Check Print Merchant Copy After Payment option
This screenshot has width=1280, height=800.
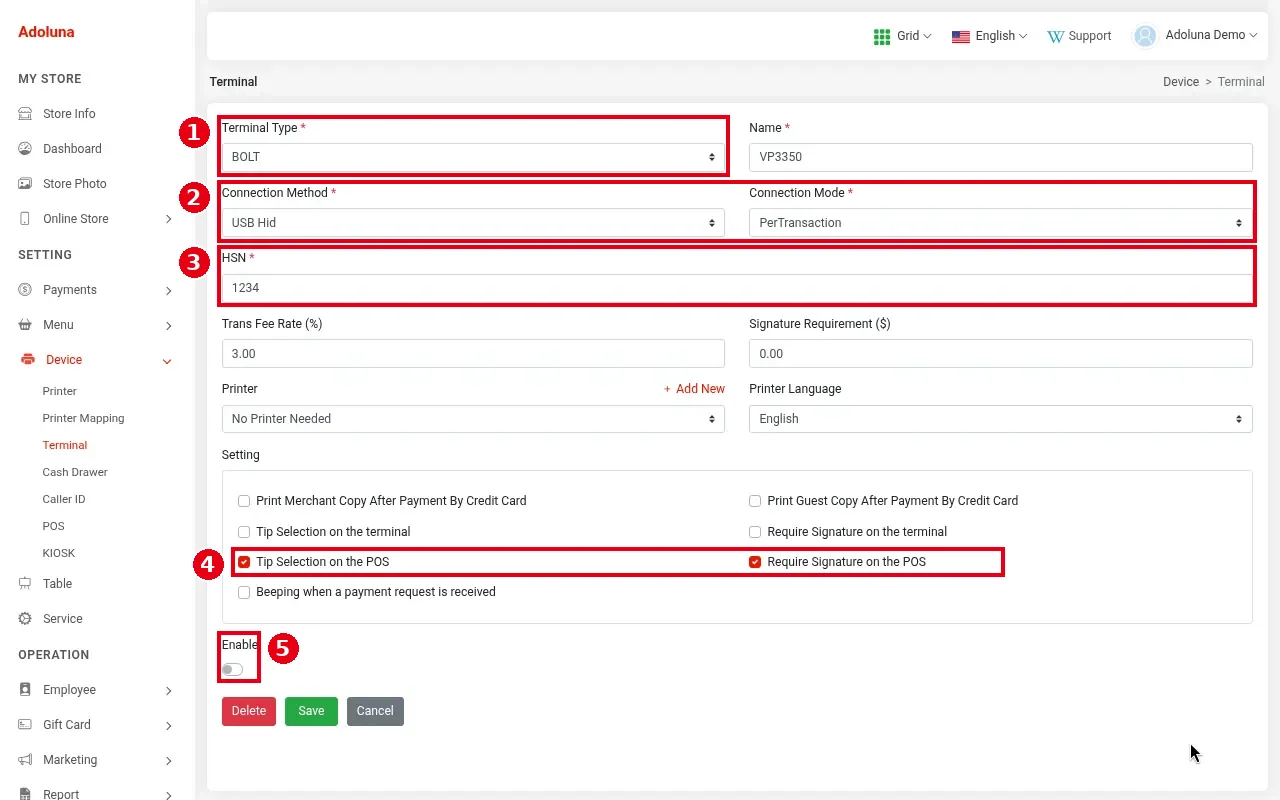pos(244,501)
